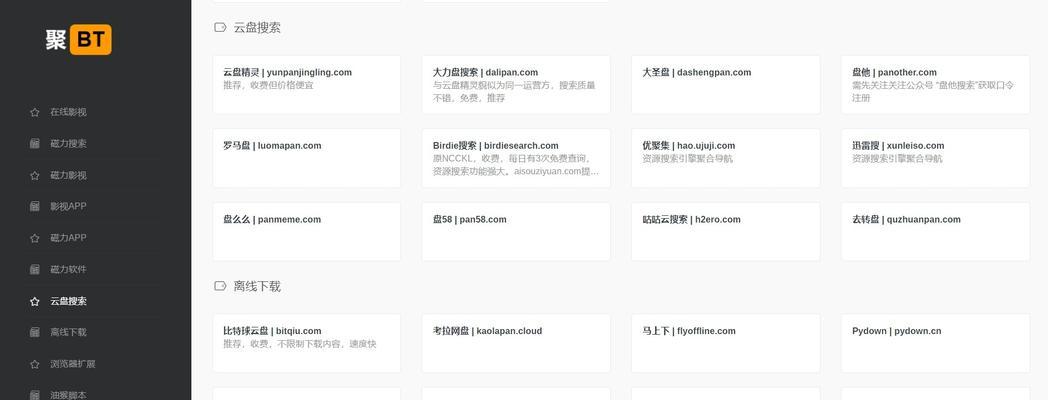Visit 考拉网盘 kaolapan.cloud
The height and width of the screenshot is (400, 1048).
coord(516,343)
